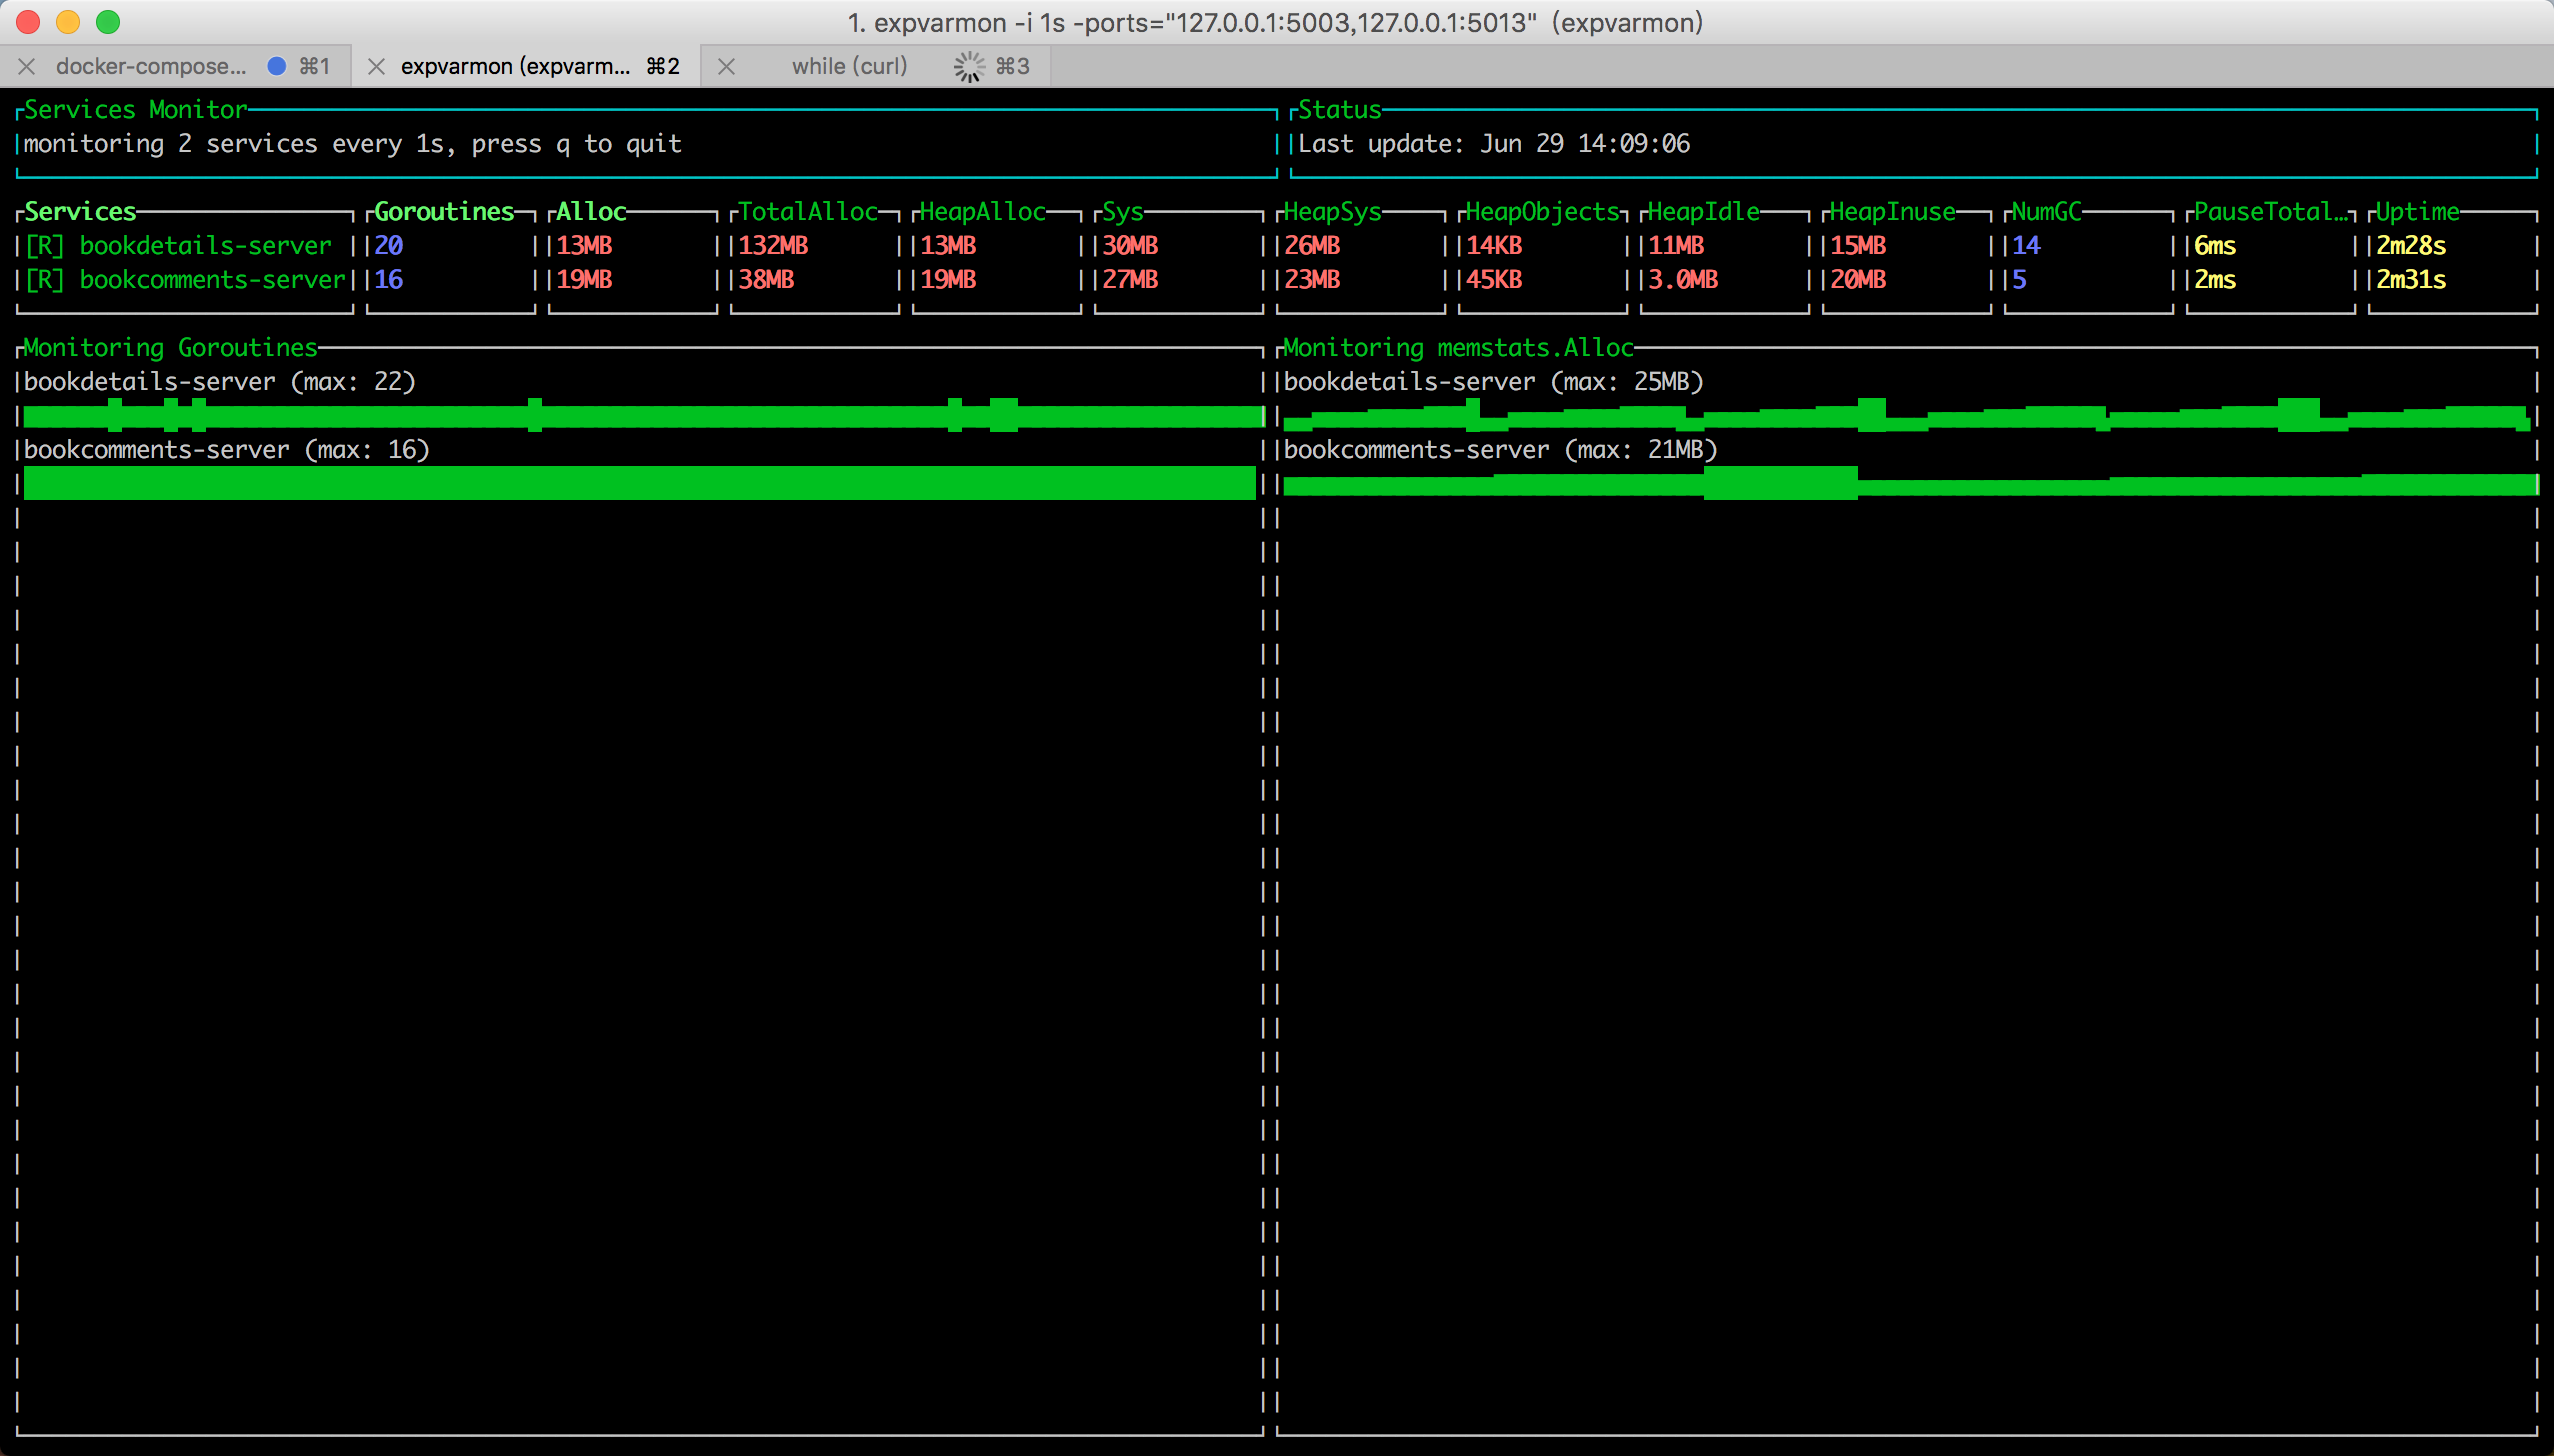Click the blue activity dot on docker-compose tab

click(x=277, y=66)
